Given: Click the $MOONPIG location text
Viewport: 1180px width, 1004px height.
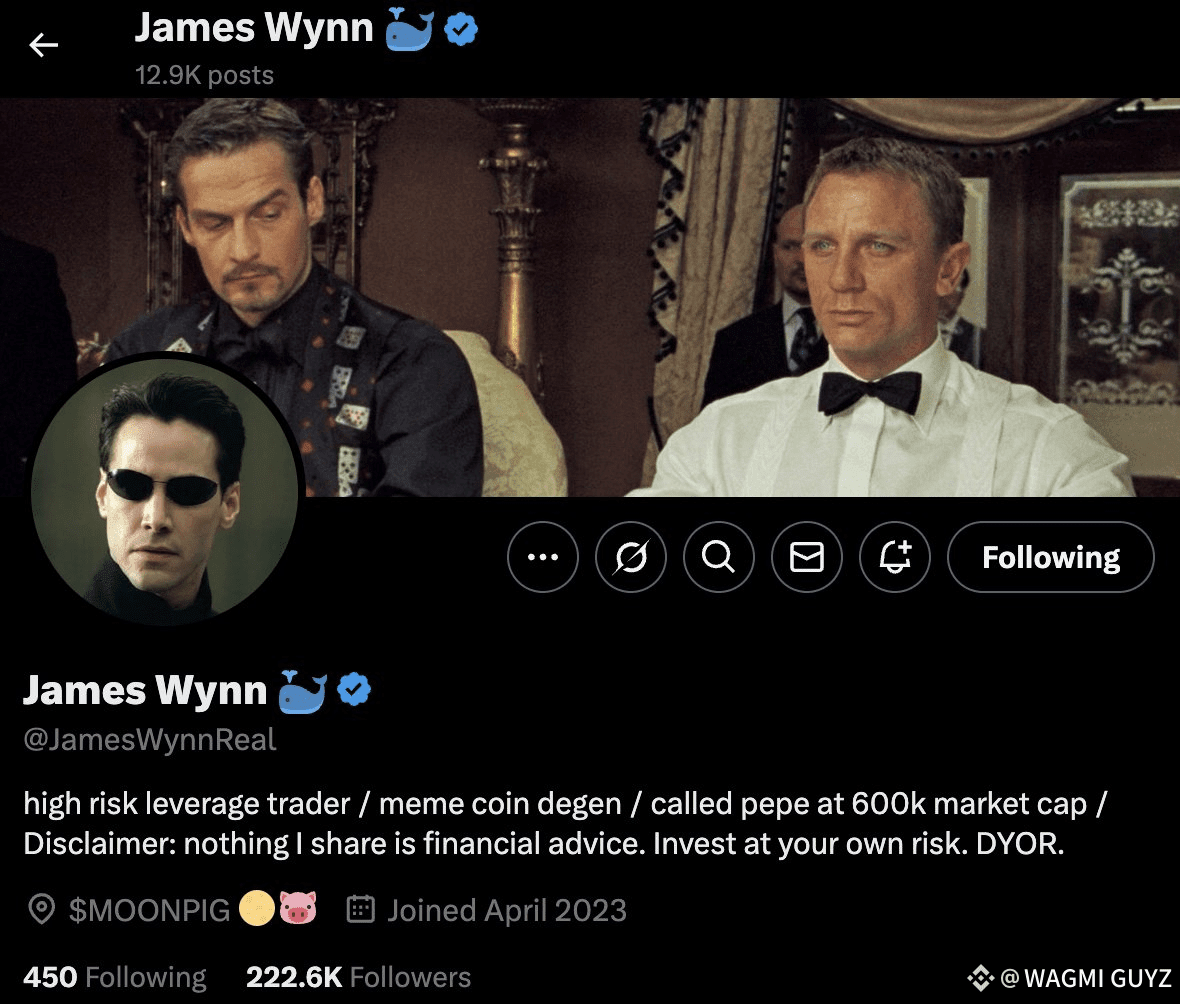Looking at the screenshot, I should tap(149, 910).
